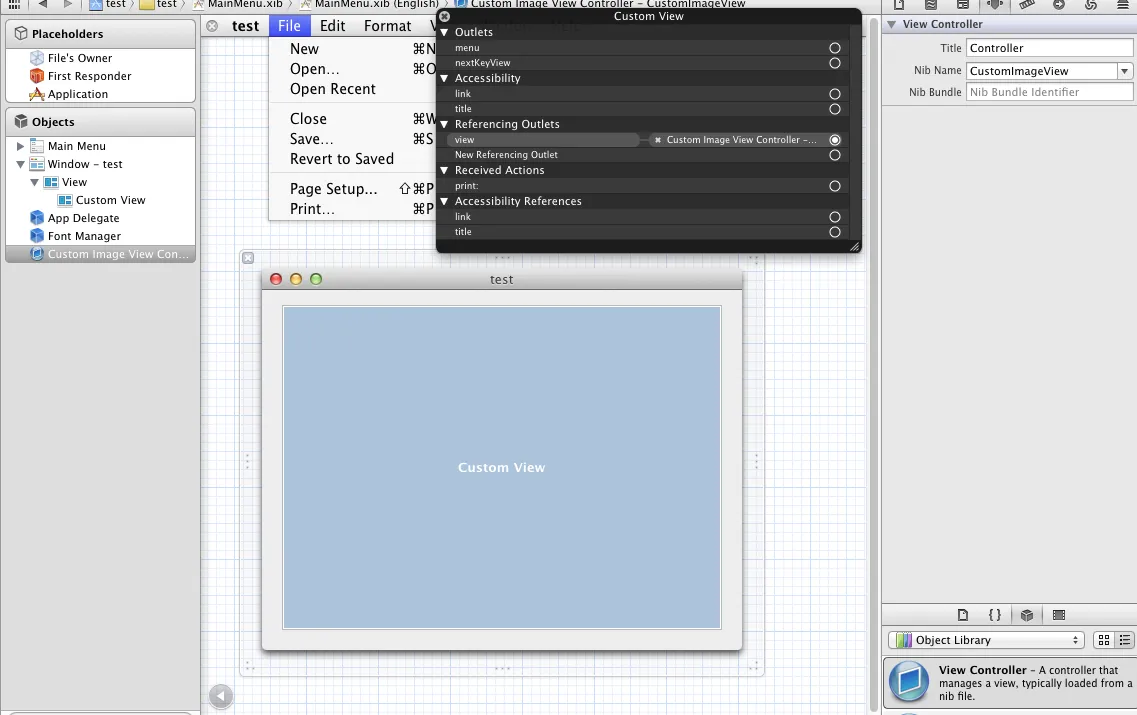Click New Referencing Outlet circle
Image resolution: width=1137 pixels, height=715 pixels.
click(x=835, y=155)
